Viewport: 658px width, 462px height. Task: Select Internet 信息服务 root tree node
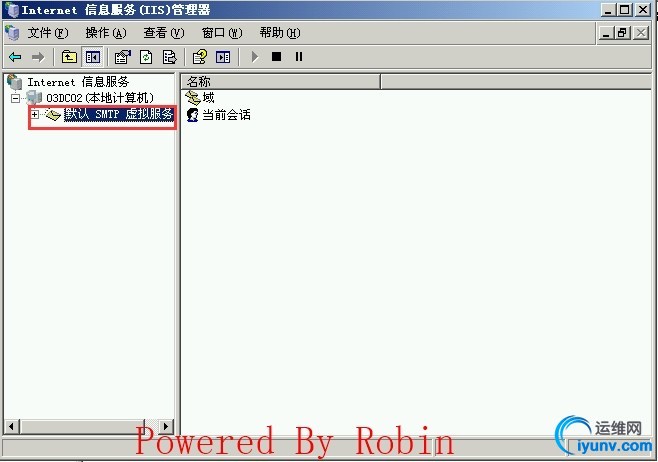point(78,82)
